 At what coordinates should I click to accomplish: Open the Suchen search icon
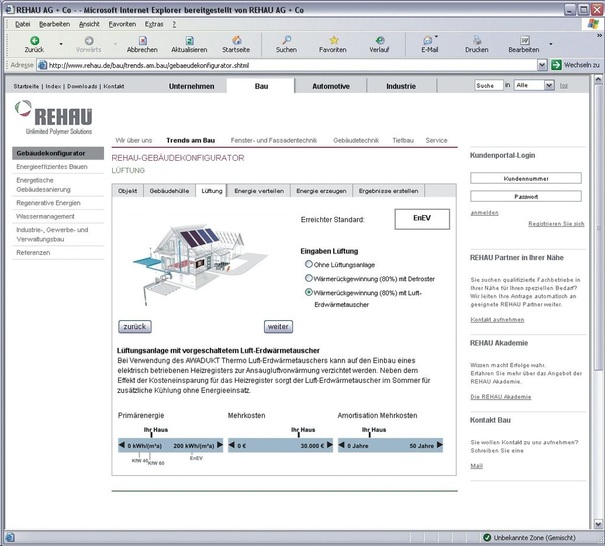[x=286, y=41]
